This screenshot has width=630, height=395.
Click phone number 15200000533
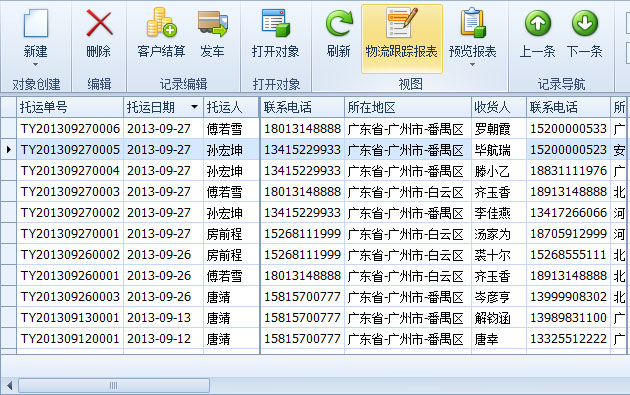coord(568,129)
